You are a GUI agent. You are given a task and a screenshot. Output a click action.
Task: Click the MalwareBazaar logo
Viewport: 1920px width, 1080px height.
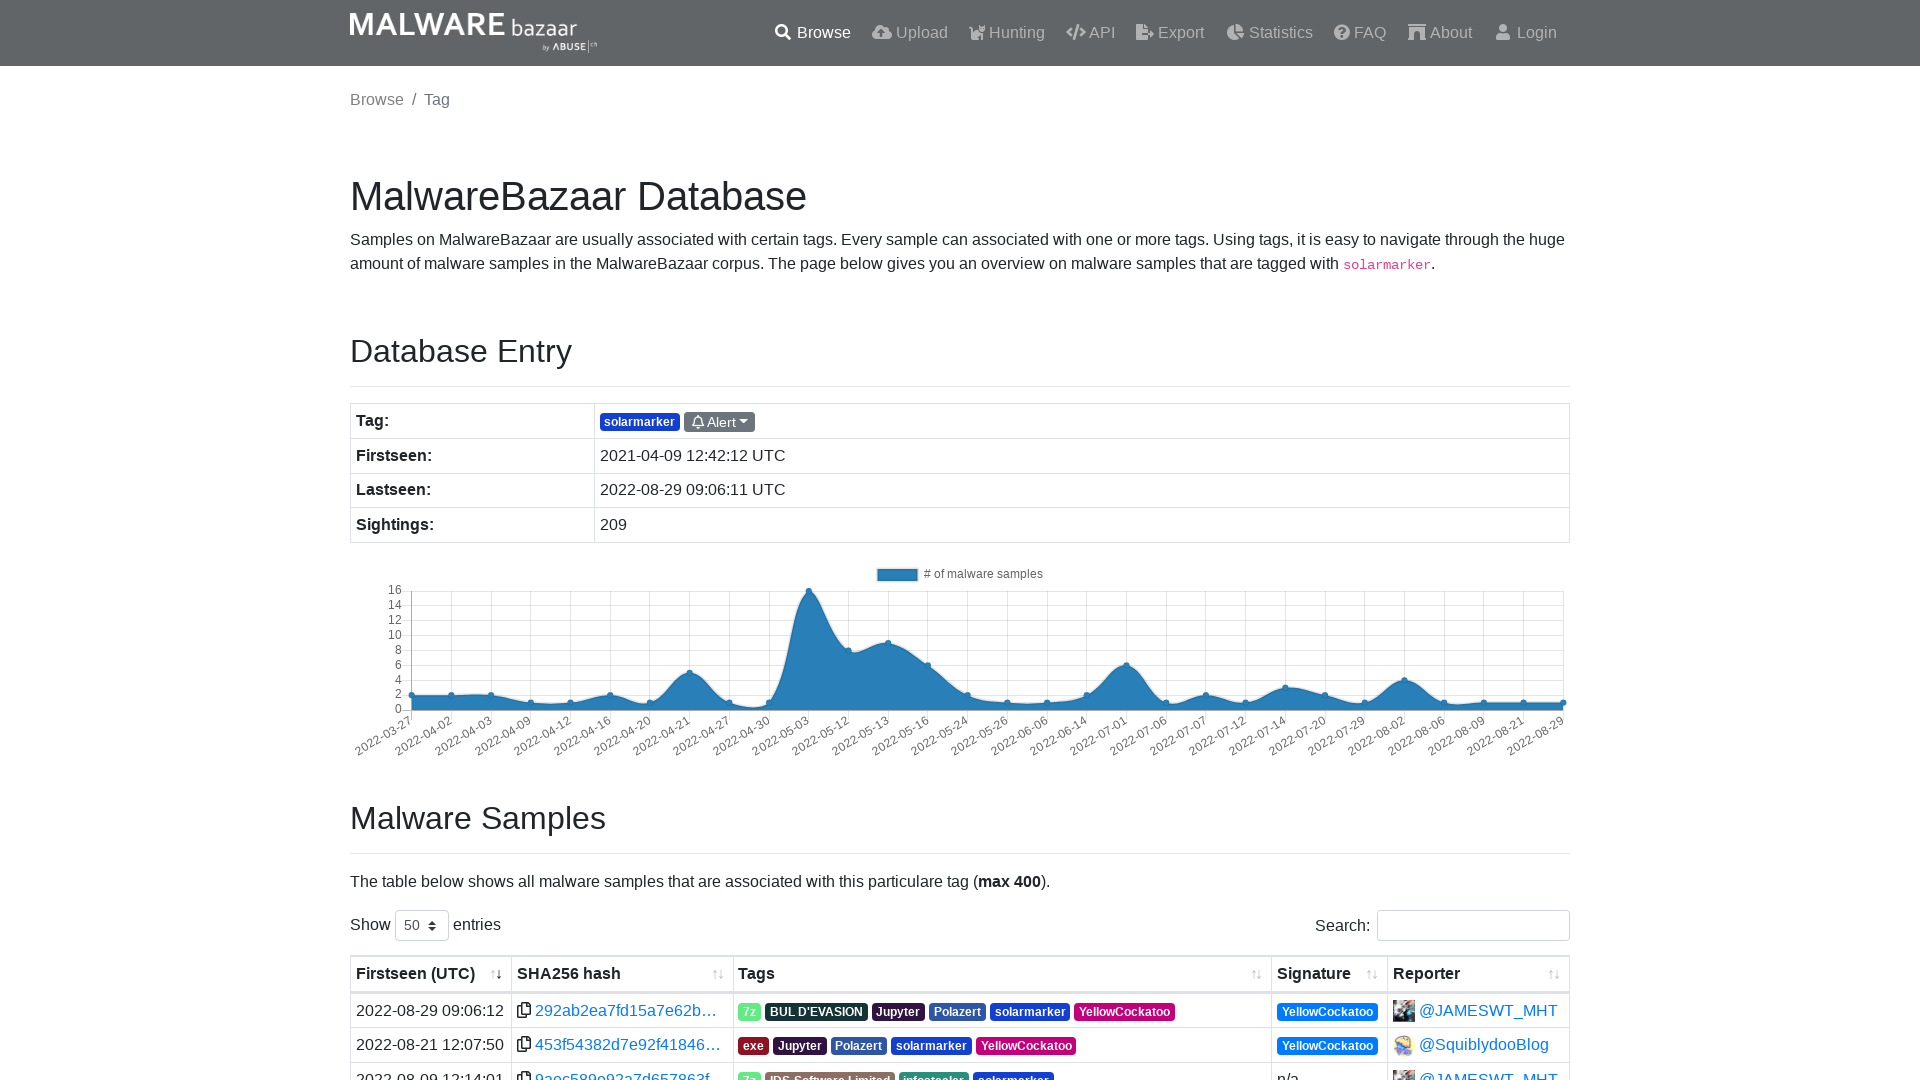[x=473, y=32]
